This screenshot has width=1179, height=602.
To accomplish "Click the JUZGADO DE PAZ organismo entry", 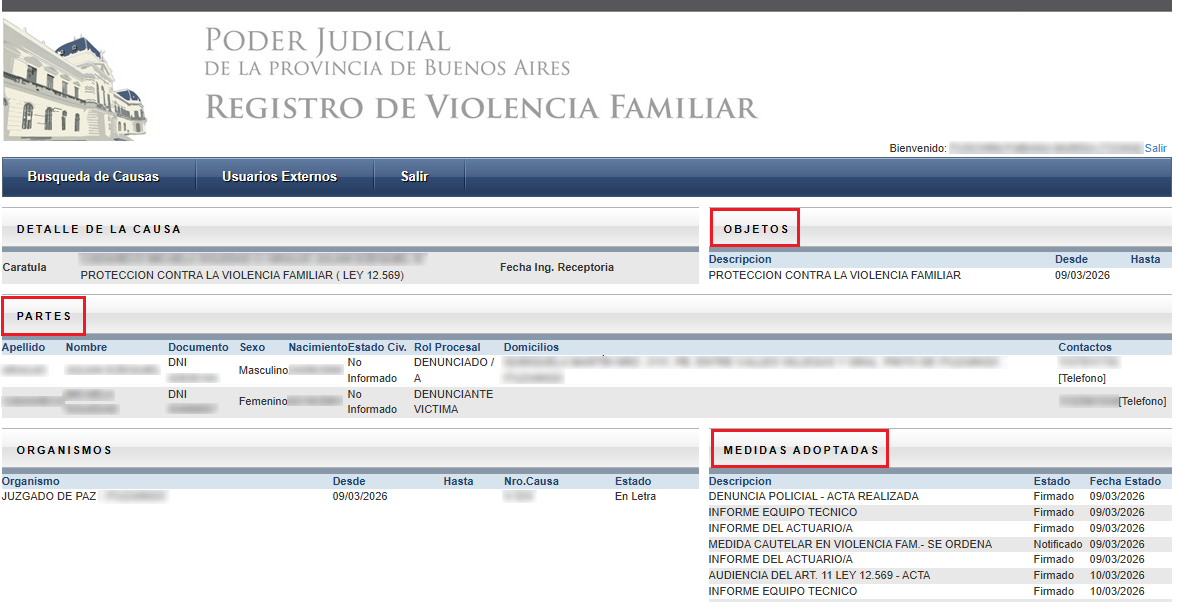I will pyautogui.click(x=50, y=496).
